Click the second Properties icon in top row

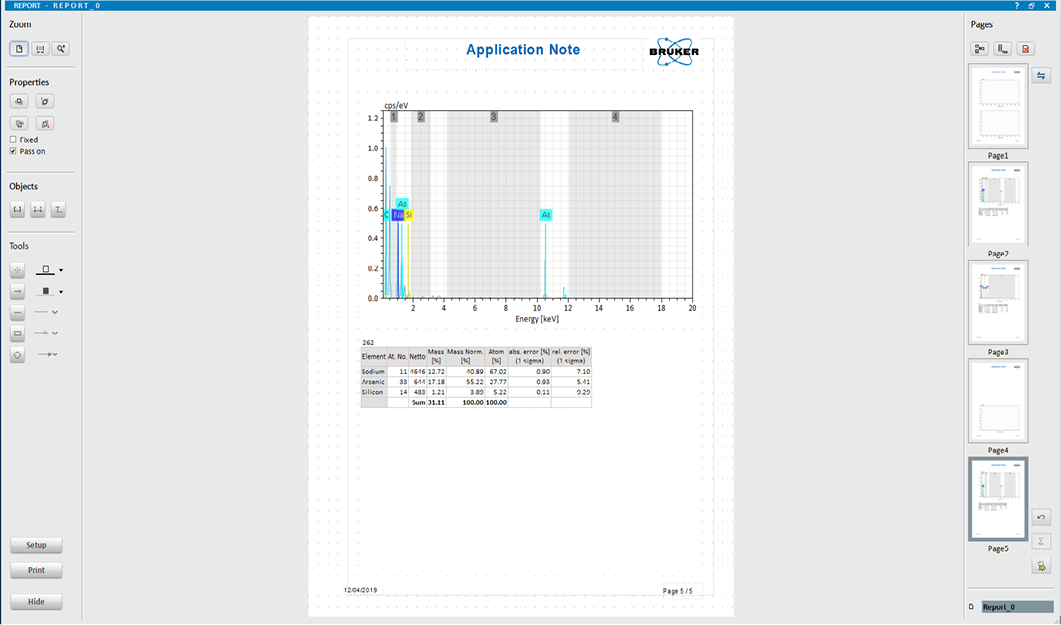(x=45, y=101)
